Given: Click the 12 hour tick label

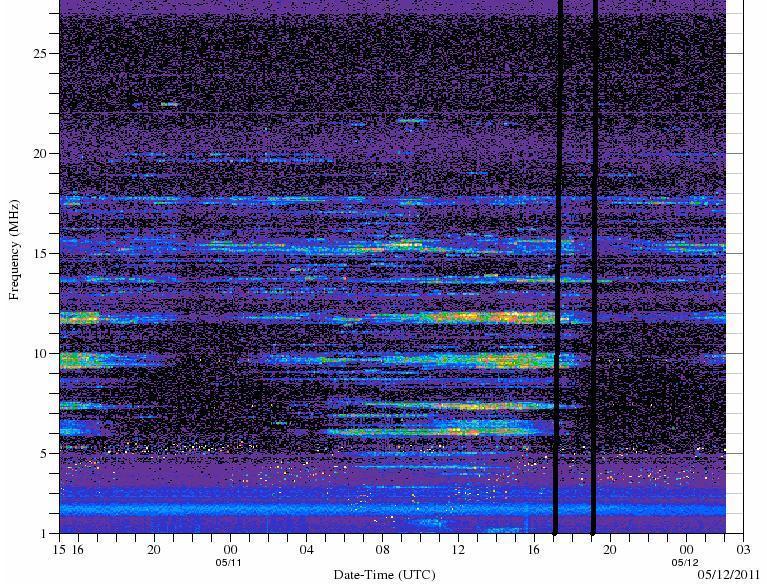Looking at the screenshot, I should click(x=458, y=550).
